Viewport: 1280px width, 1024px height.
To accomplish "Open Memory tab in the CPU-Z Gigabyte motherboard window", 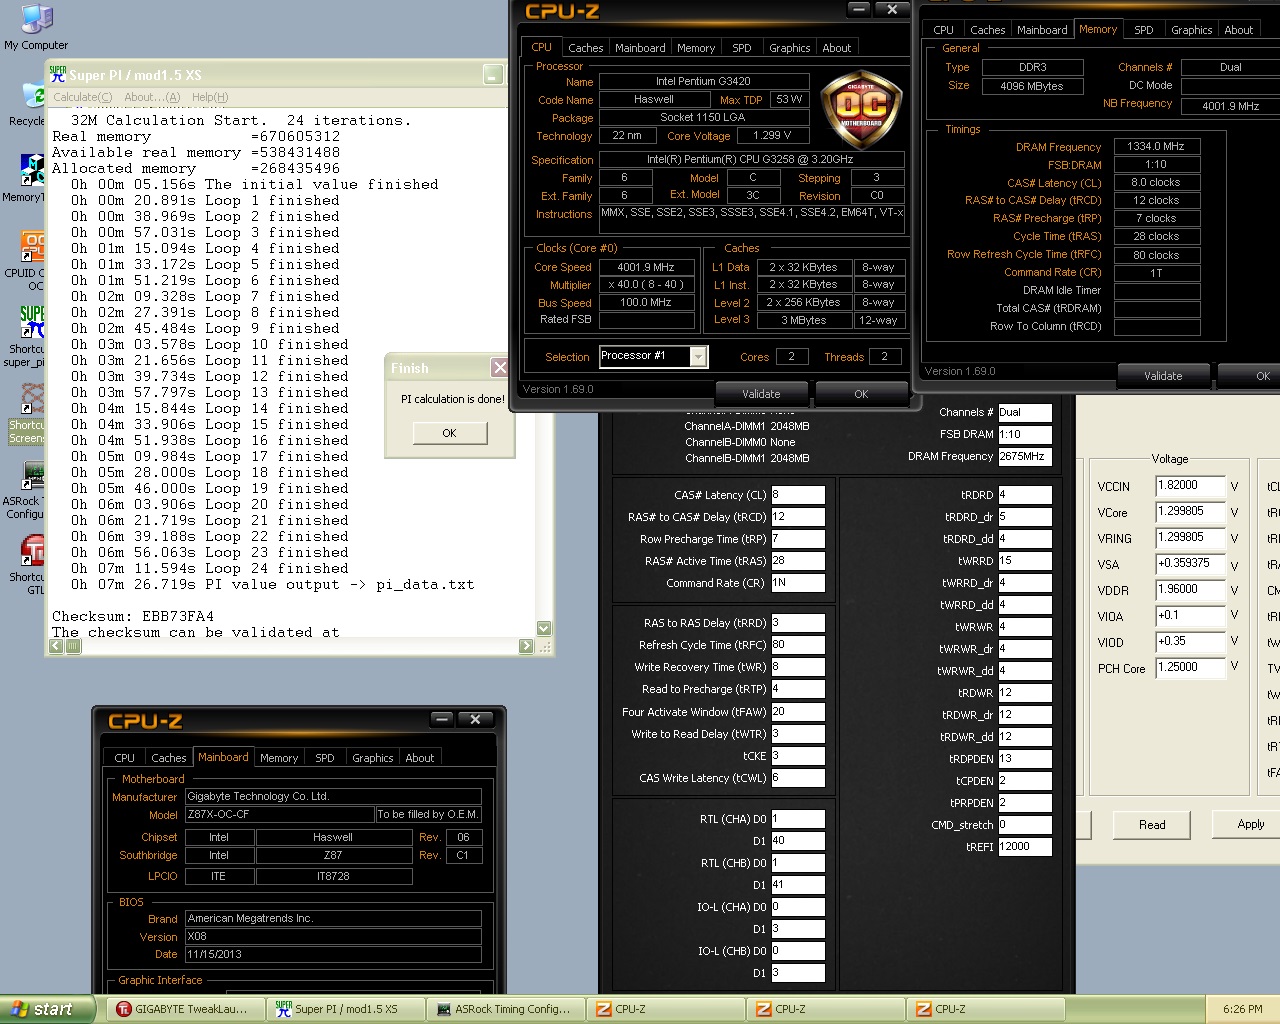I will pyautogui.click(x=279, y=758).
